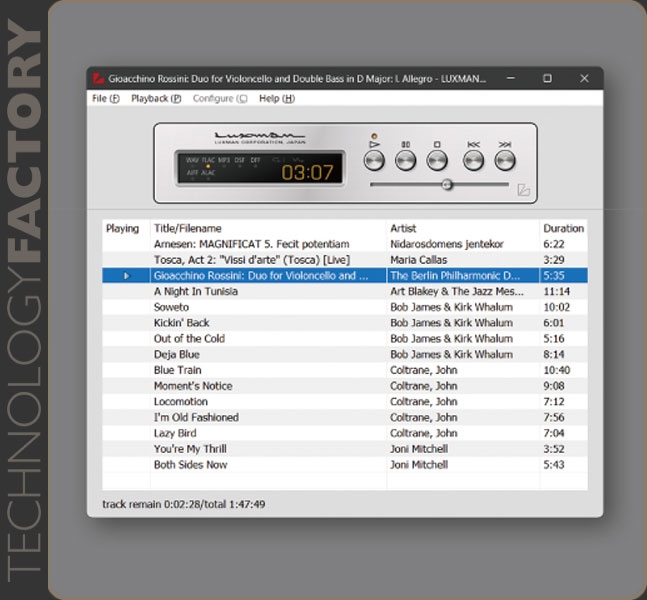Screen dimensions: 647x600
Task: Open the Help menu
Action: point(277,99)
